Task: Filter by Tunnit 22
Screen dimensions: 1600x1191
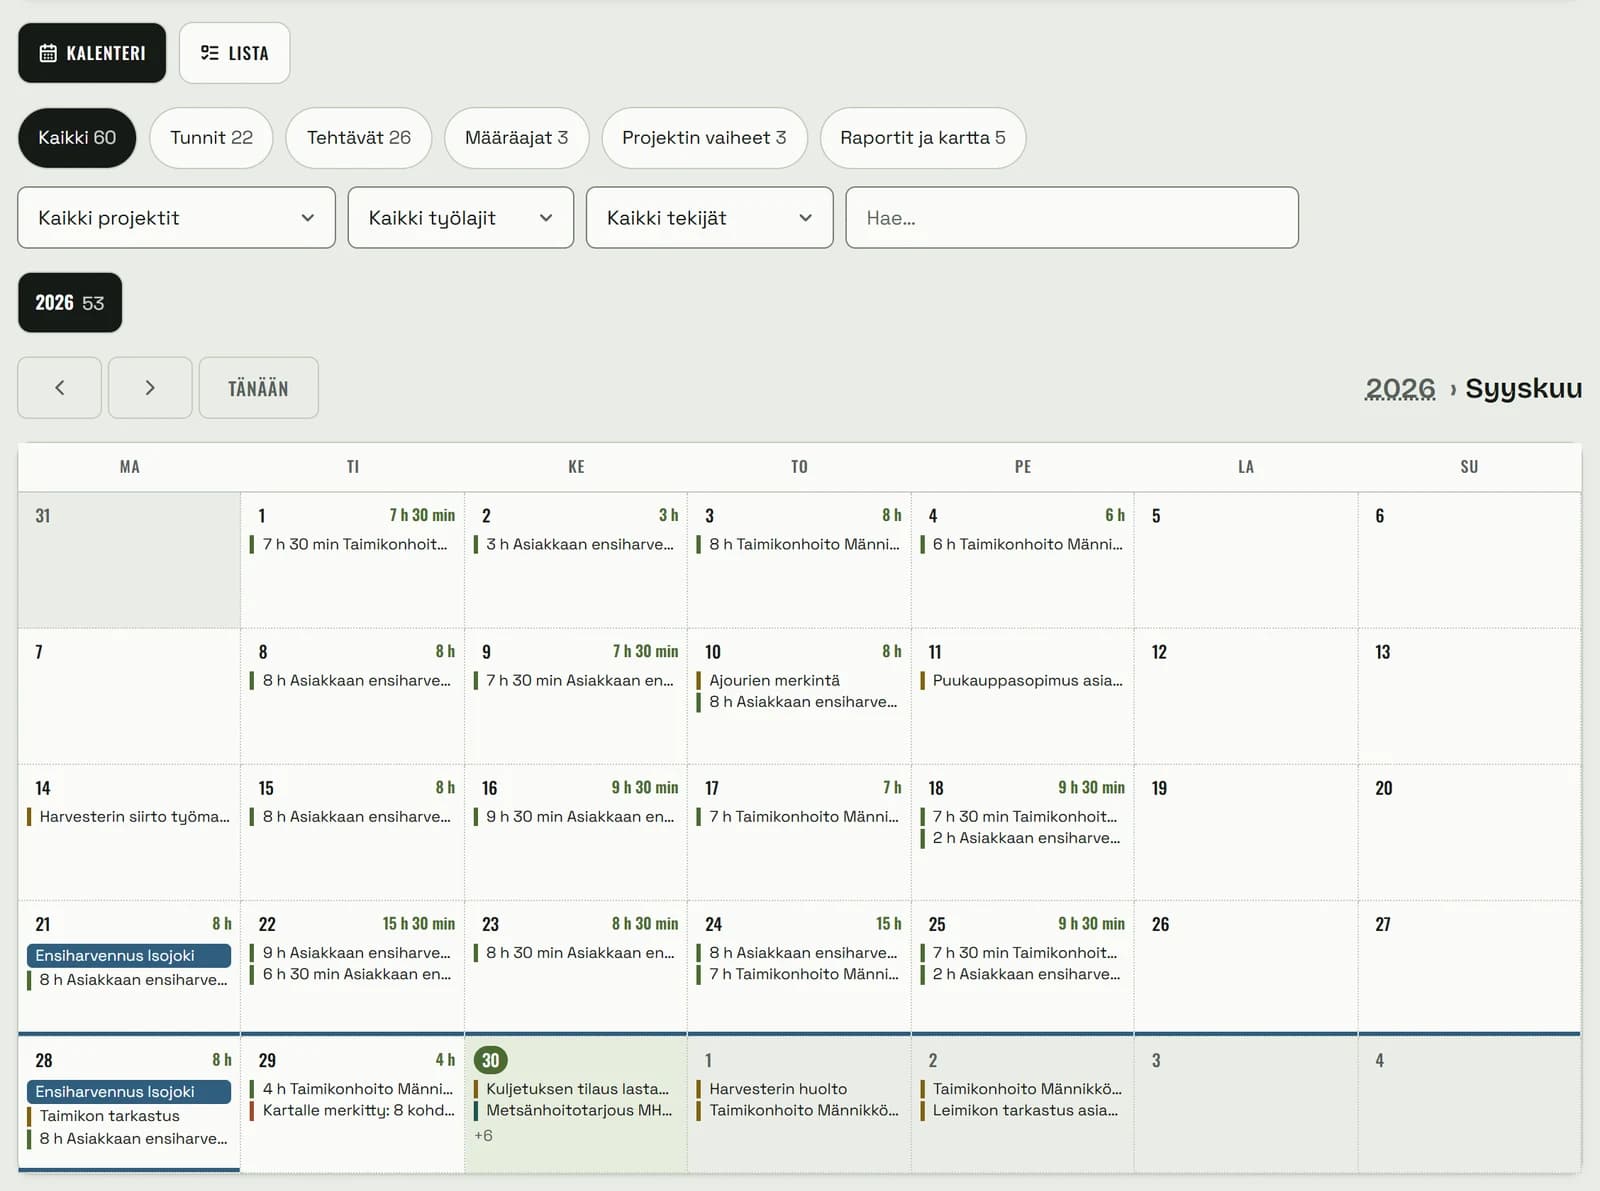Action: (x=211, y=138)
